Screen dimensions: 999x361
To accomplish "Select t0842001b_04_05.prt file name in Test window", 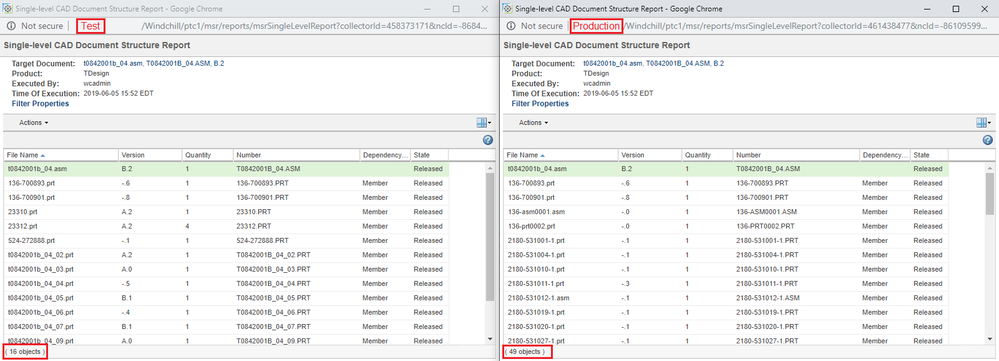I will (x=40, y=298).
